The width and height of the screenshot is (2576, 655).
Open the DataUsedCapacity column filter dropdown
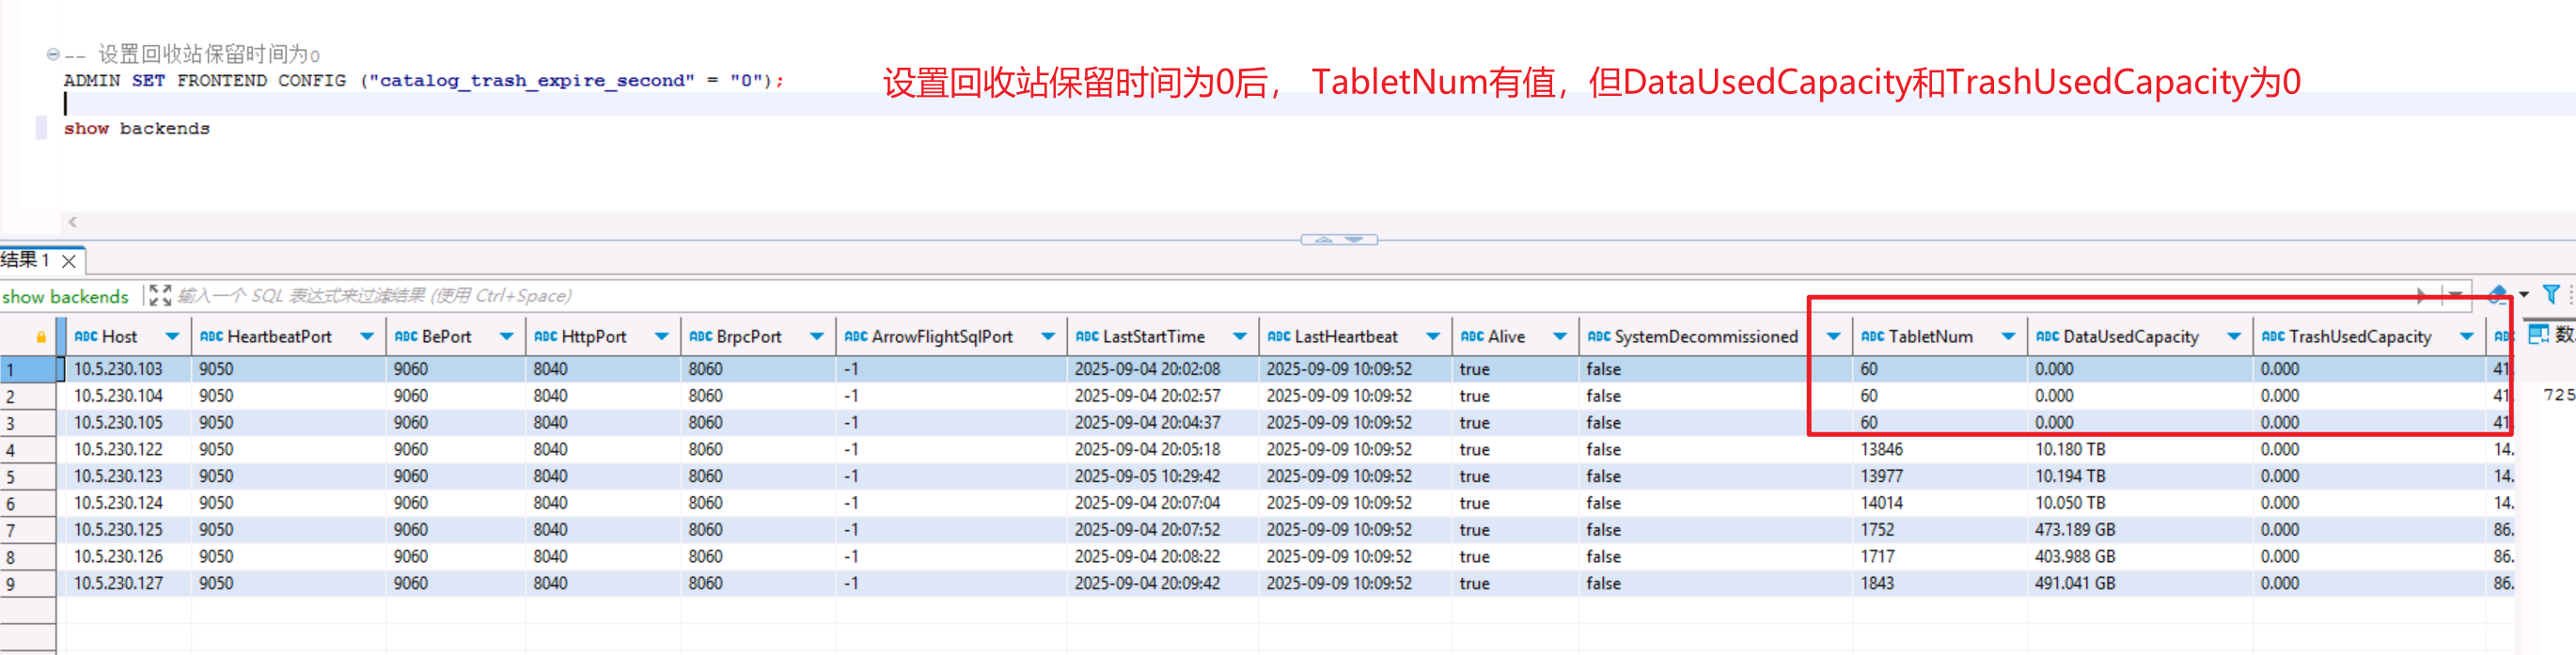tap(2234, 337)
